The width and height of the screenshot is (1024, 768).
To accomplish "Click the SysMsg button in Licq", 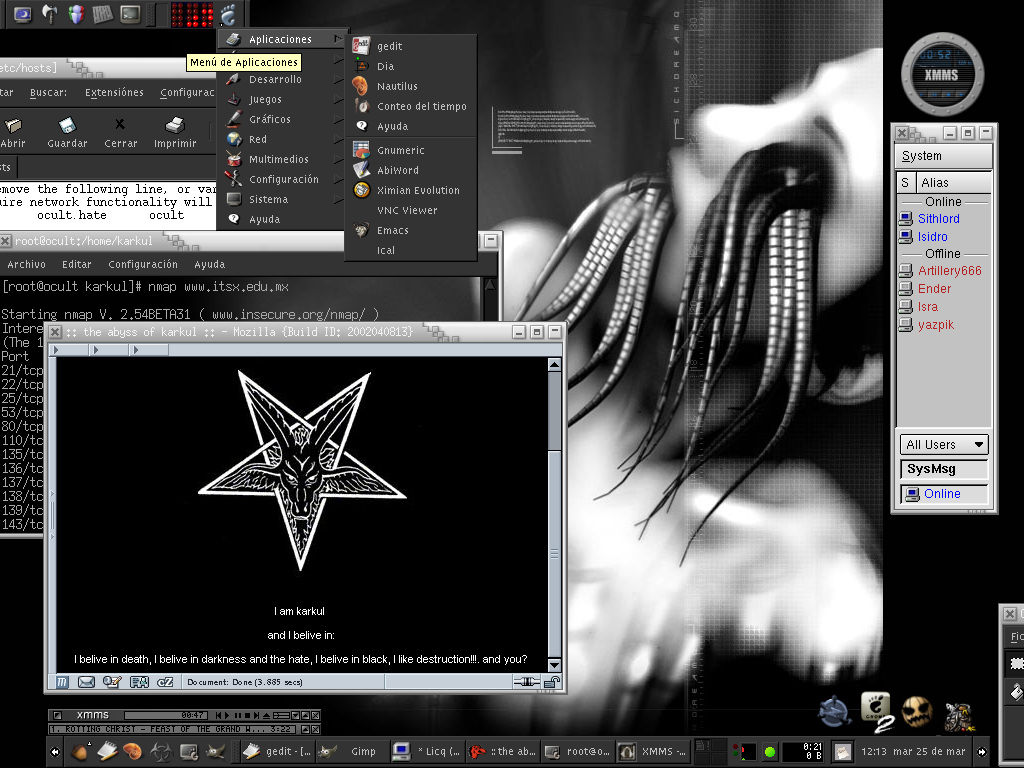I will (944, 469).
